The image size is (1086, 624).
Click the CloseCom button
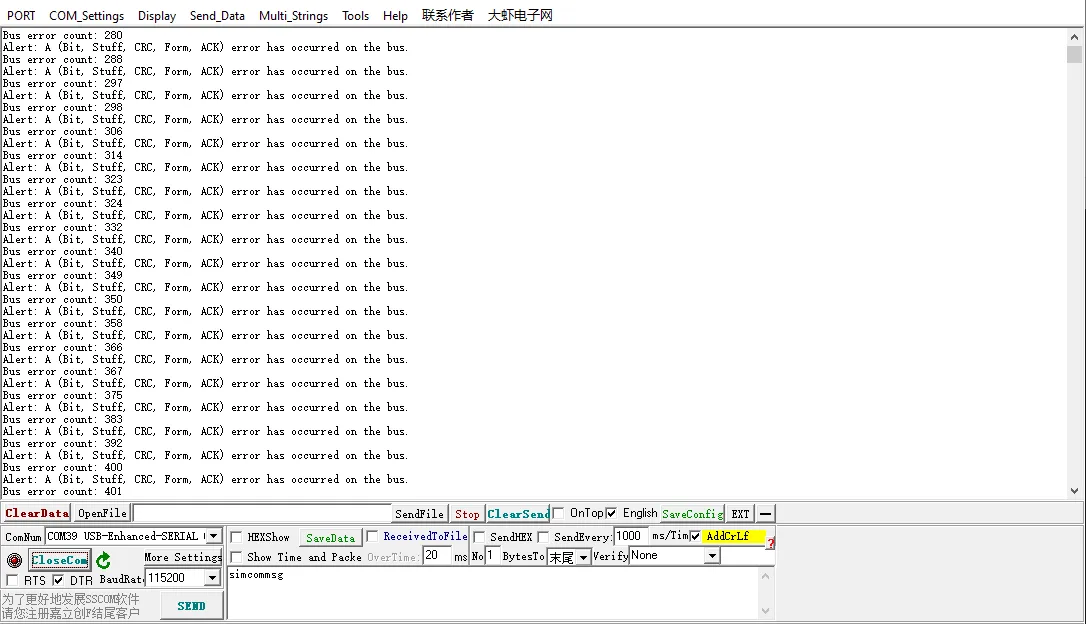click(60, 560)
